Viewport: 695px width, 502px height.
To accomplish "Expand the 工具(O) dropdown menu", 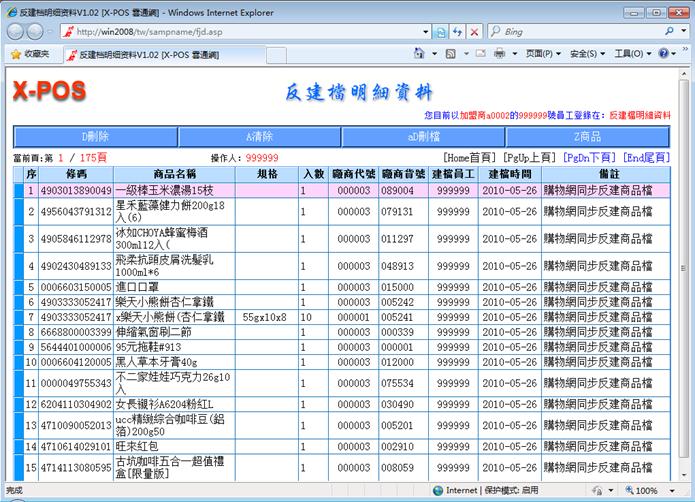I will pyautogui.click(x=632, y=54).
